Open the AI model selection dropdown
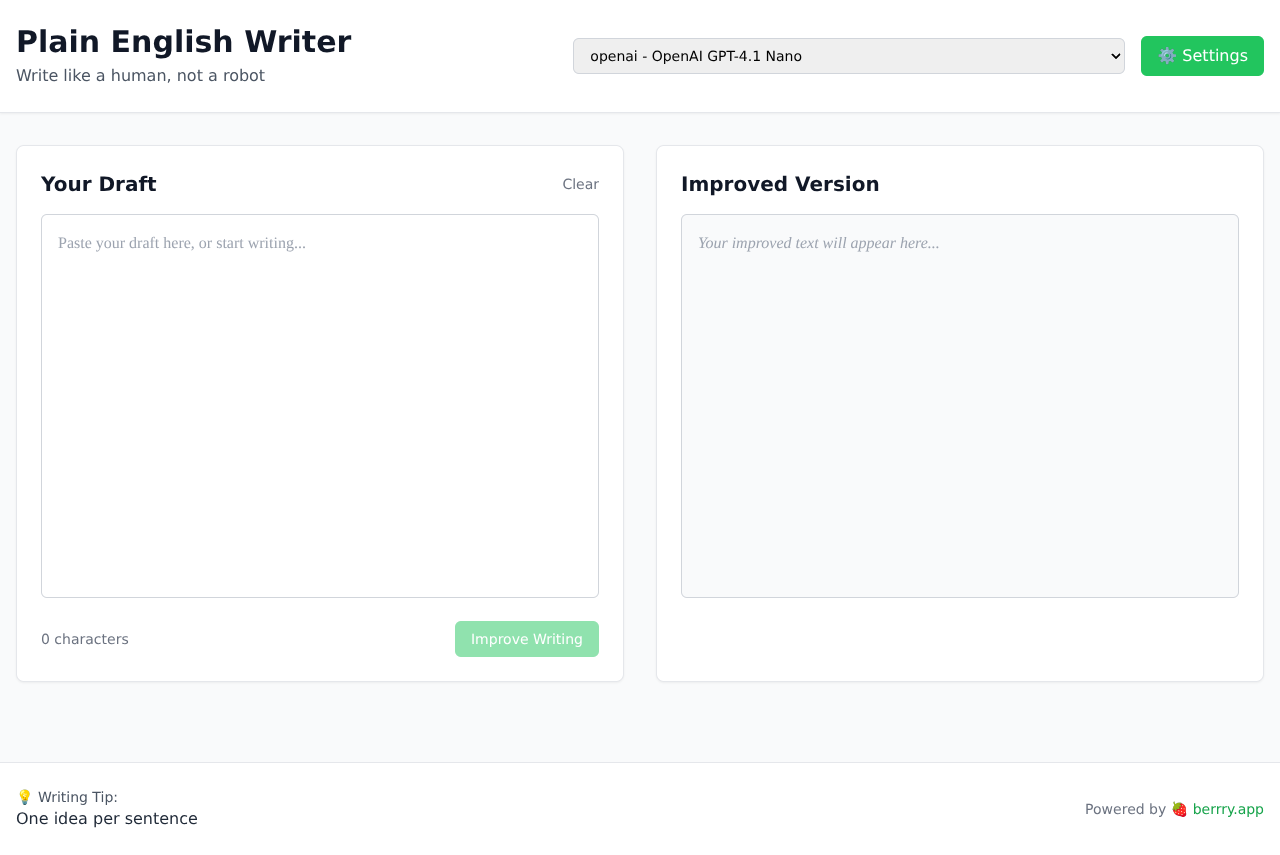Viewport: 1280px width, 855px height. point(848,56)
